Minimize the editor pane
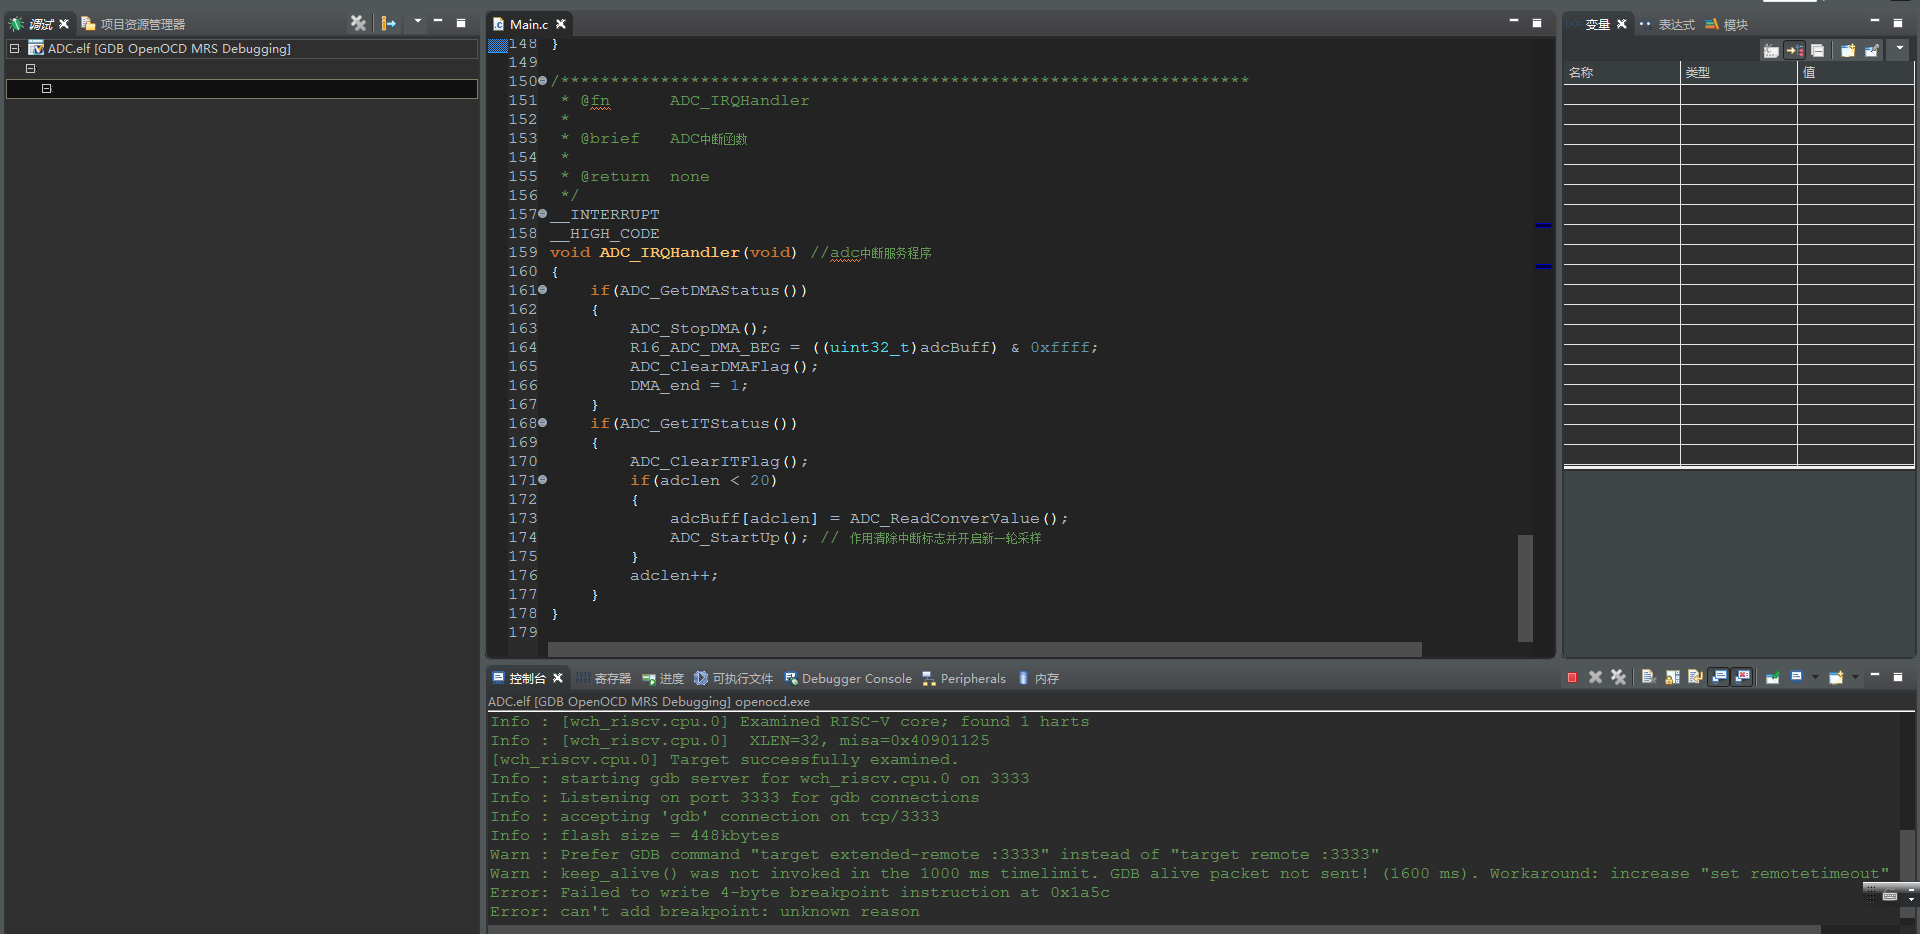 coord(1513,21)
